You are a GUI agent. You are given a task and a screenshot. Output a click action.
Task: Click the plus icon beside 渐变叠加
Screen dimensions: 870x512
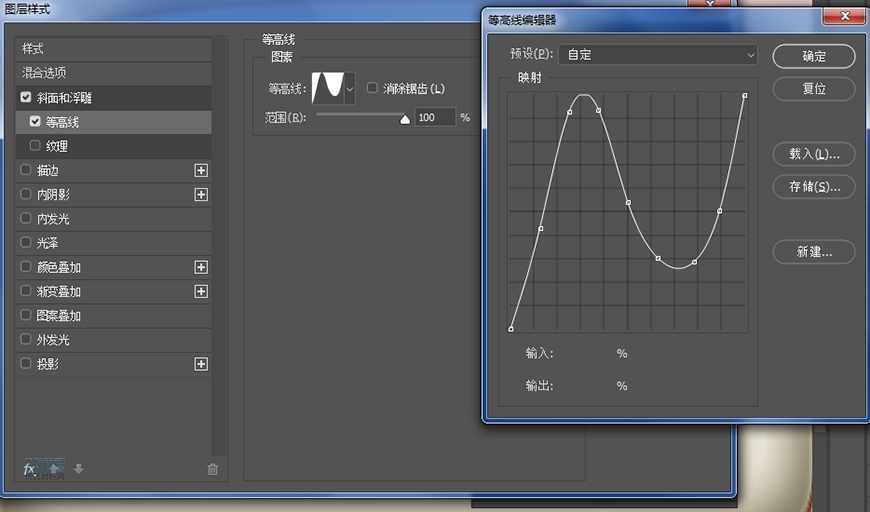point(201,292)
